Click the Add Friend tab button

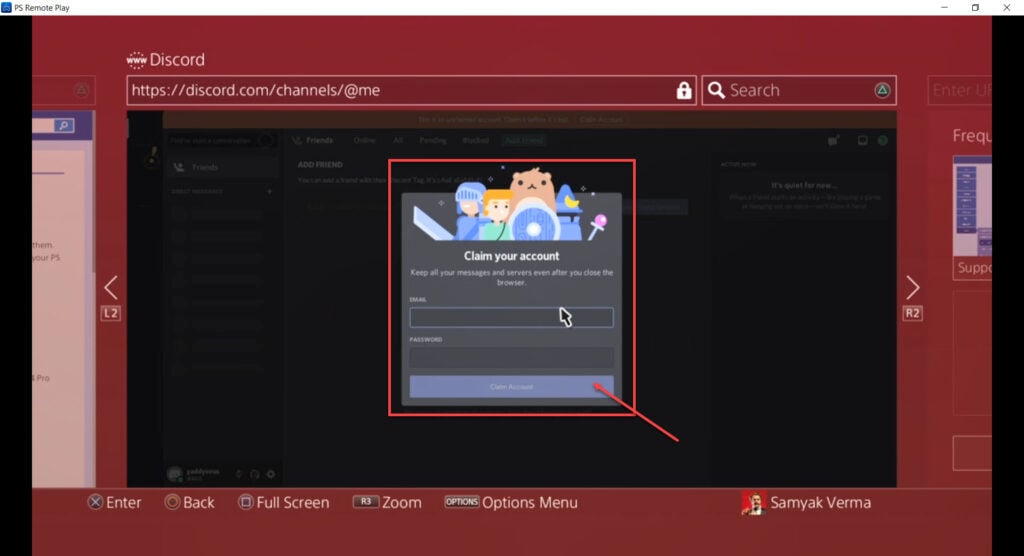tap(524, 140)
